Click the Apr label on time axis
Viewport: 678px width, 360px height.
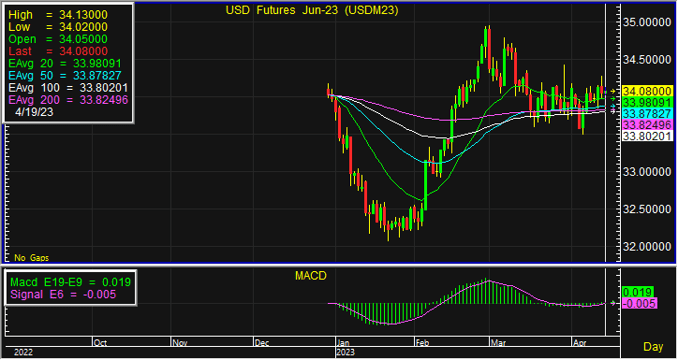[580, 343]
